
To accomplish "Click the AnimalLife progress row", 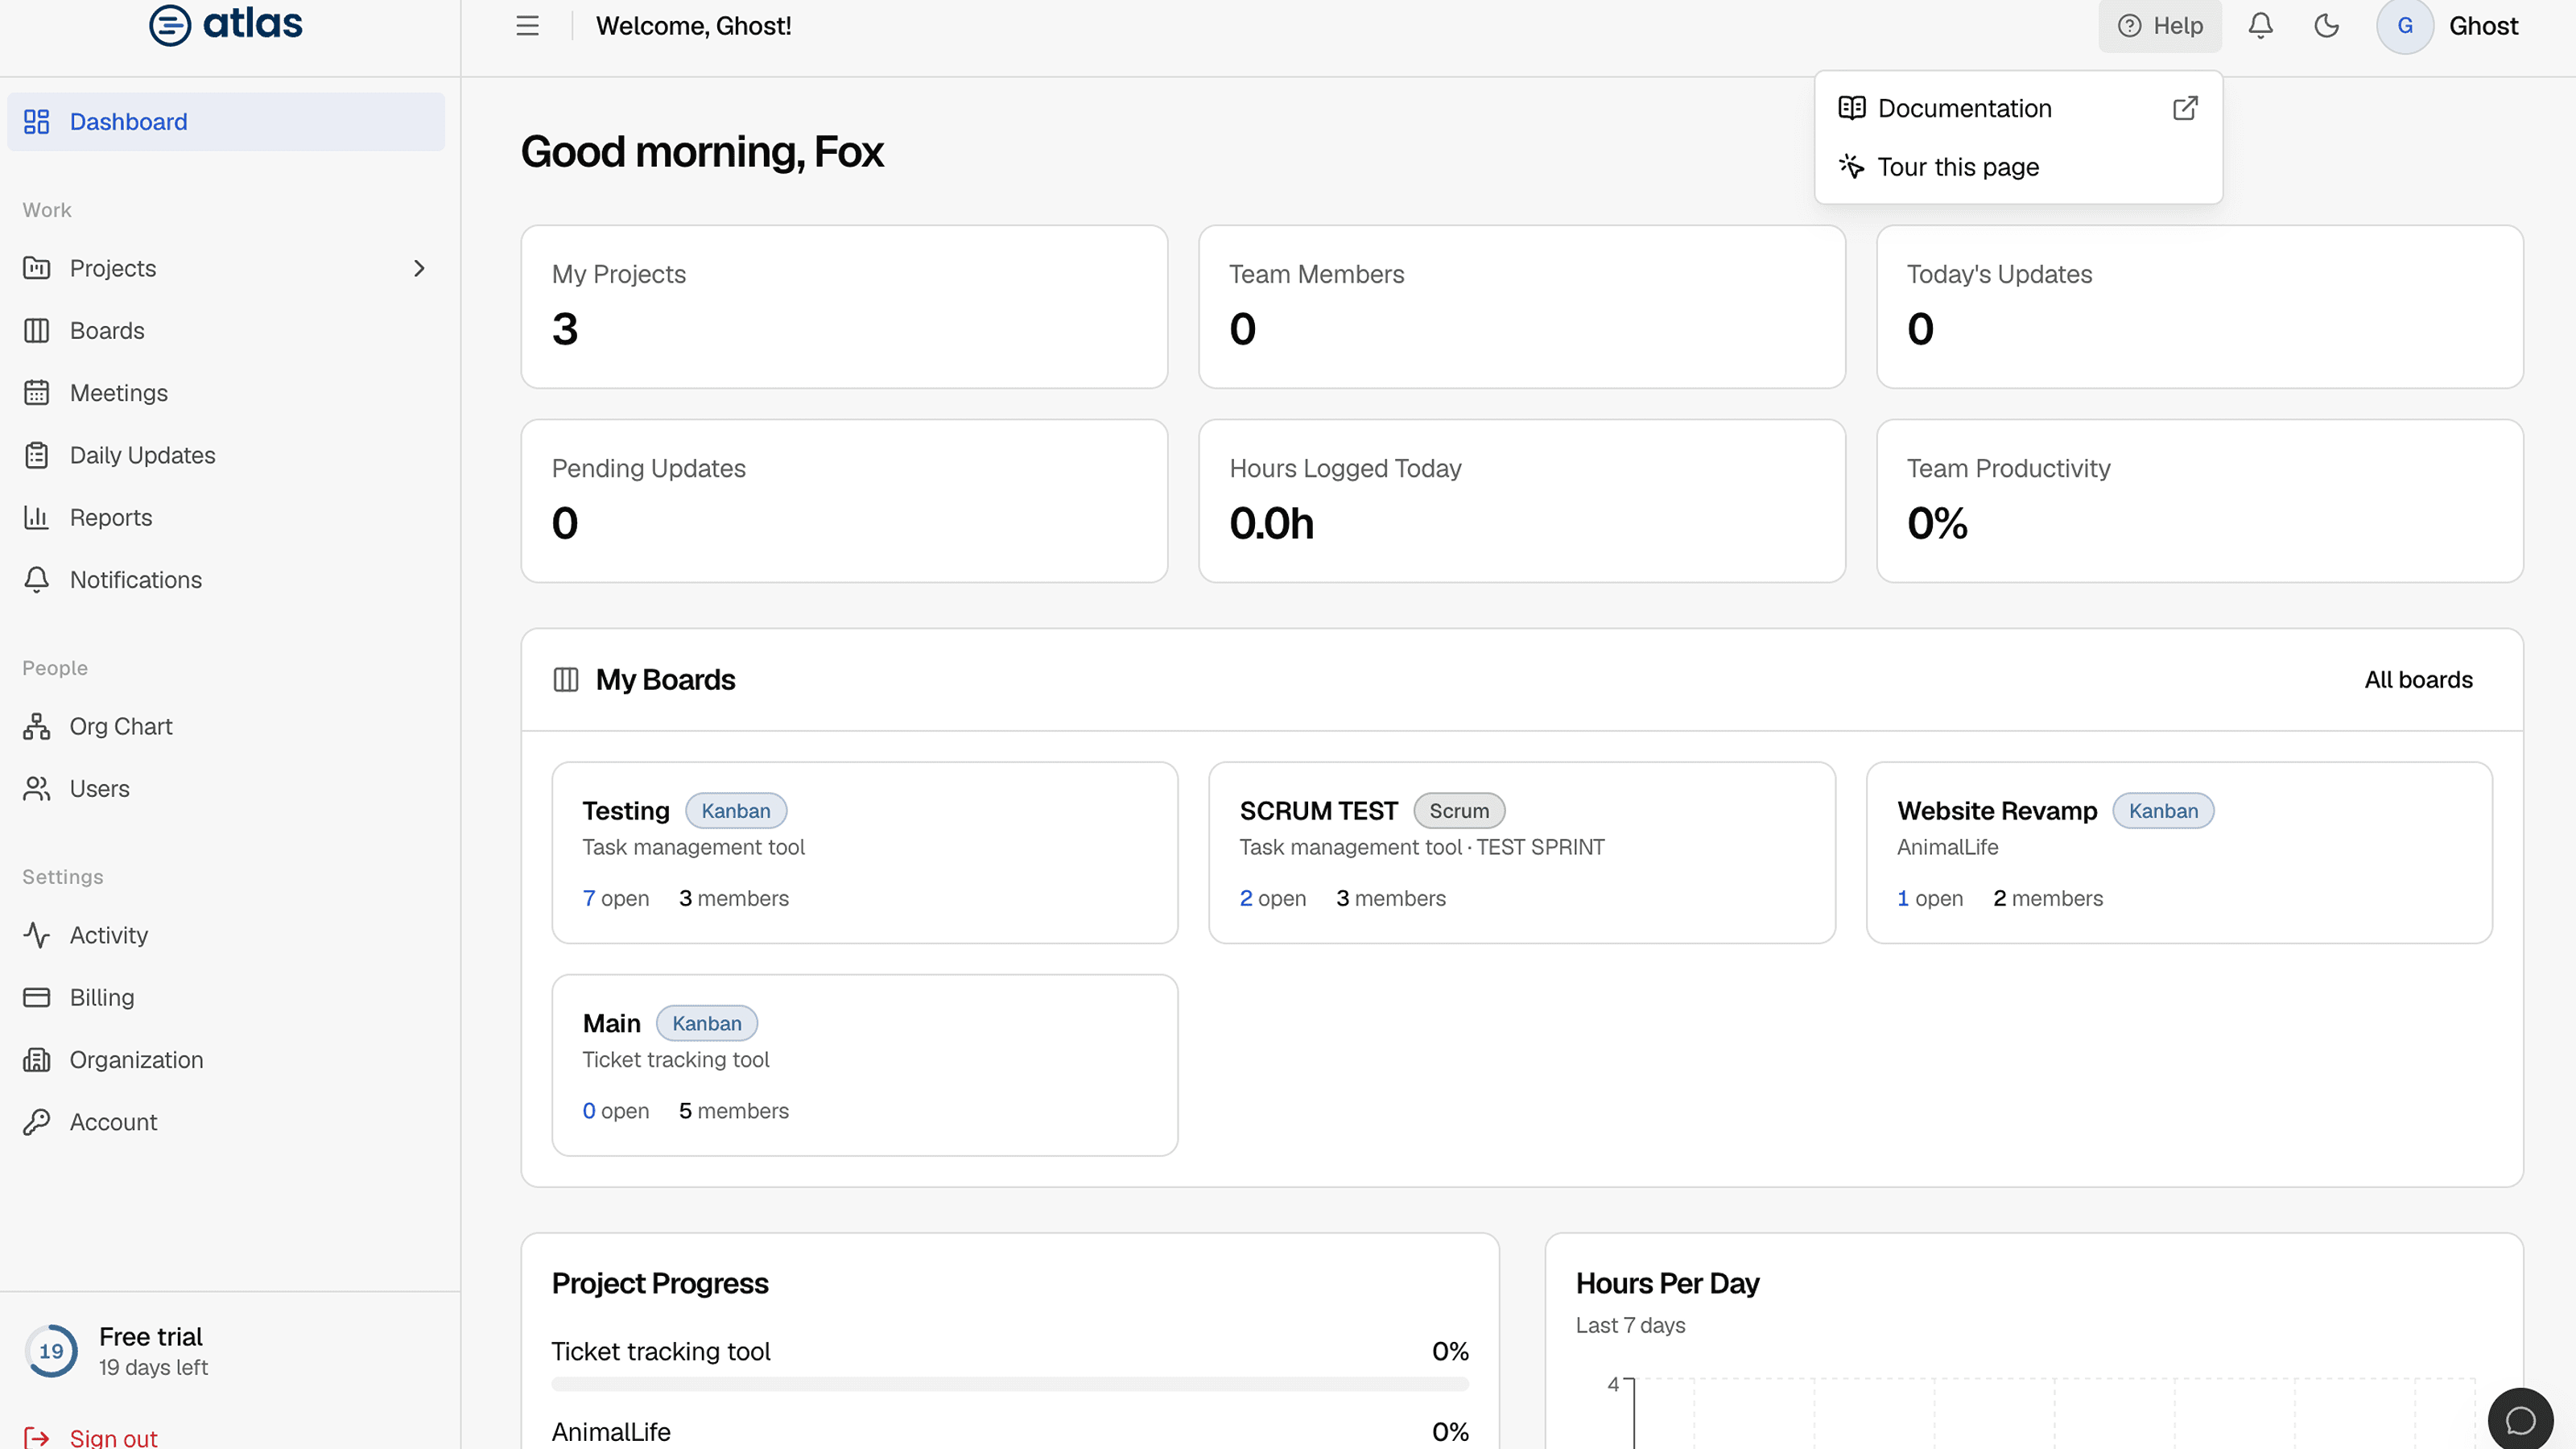I will tap(1010, 1432).
